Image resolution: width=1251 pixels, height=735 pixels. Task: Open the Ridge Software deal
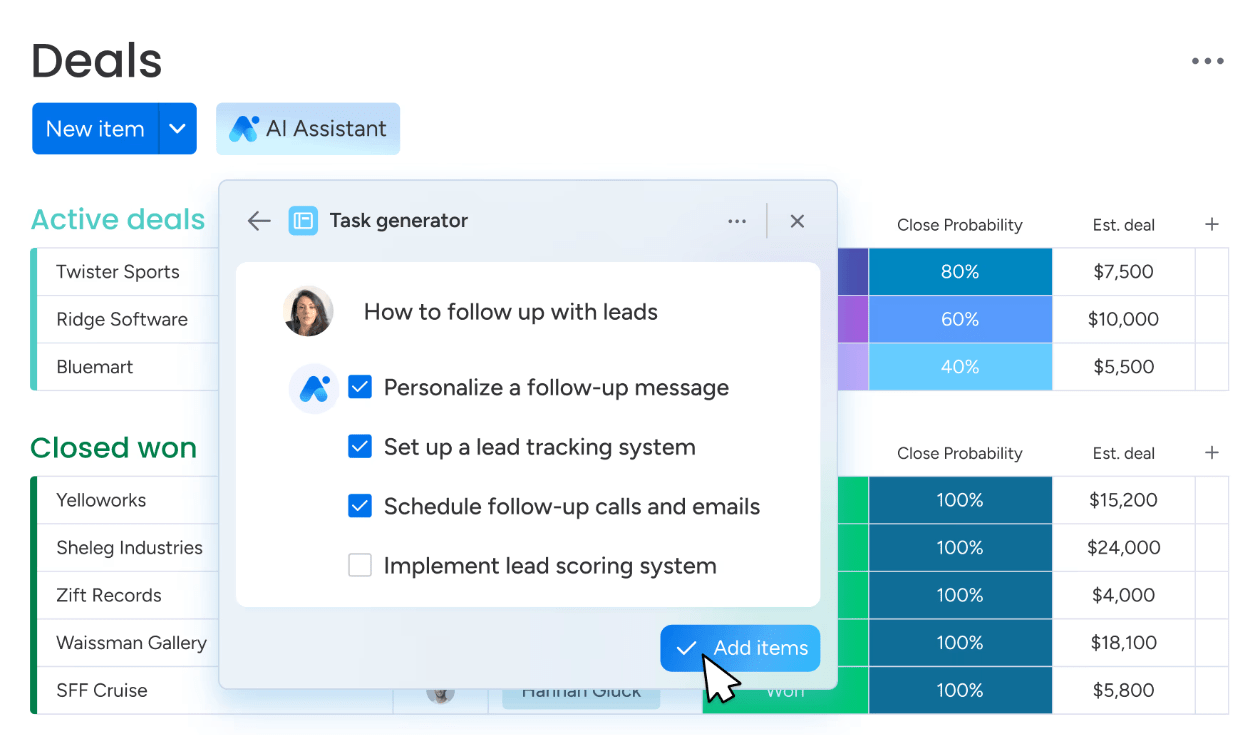(122, 320)
